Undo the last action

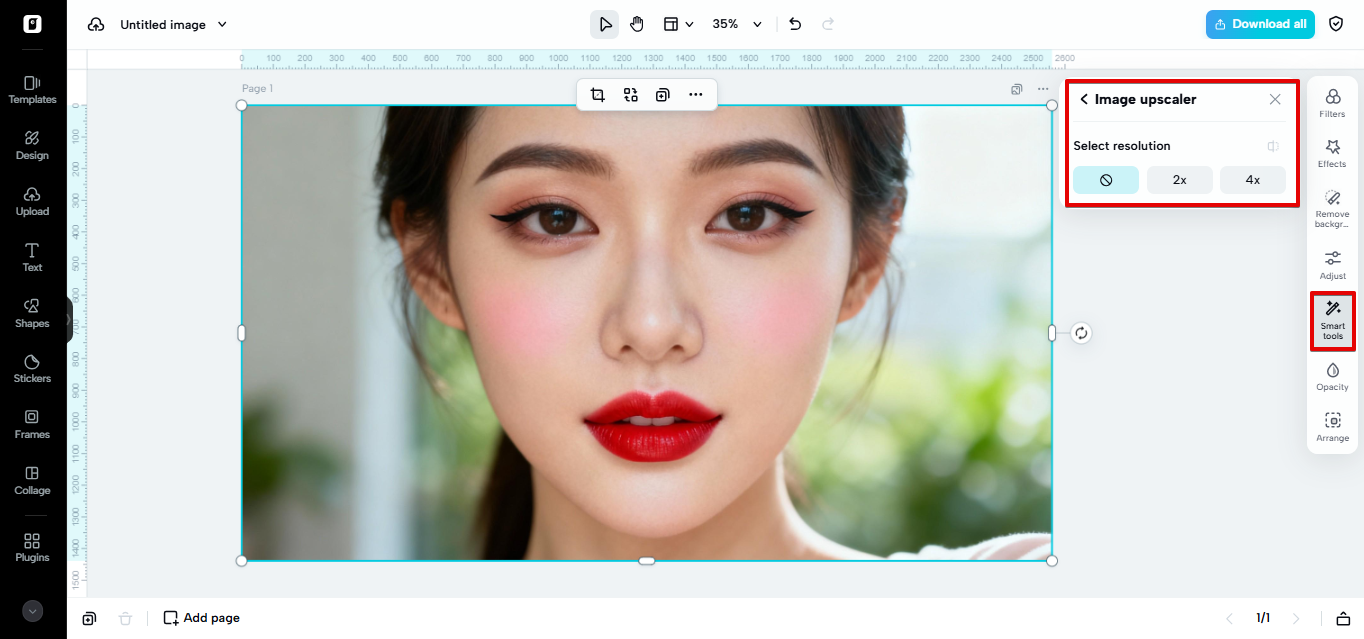pyautogui.click(x=795, y=24)
